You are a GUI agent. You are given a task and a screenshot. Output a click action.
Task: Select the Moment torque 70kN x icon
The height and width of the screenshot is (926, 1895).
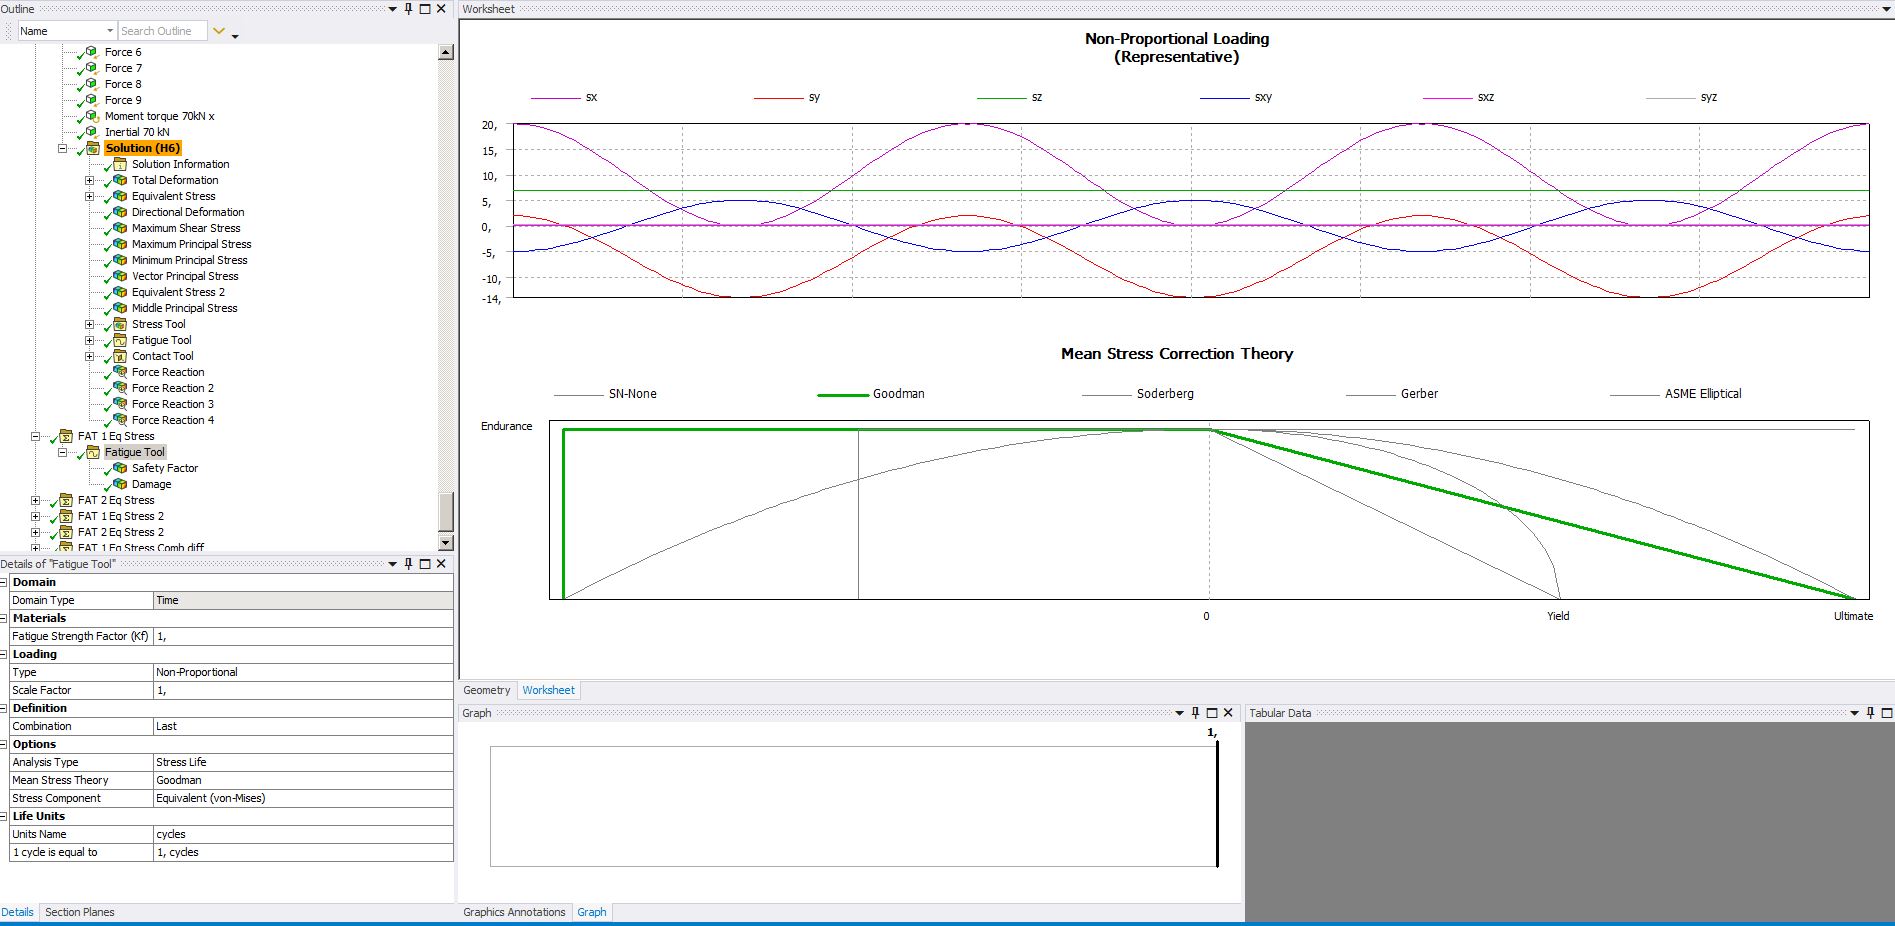[x=93, y=116]
